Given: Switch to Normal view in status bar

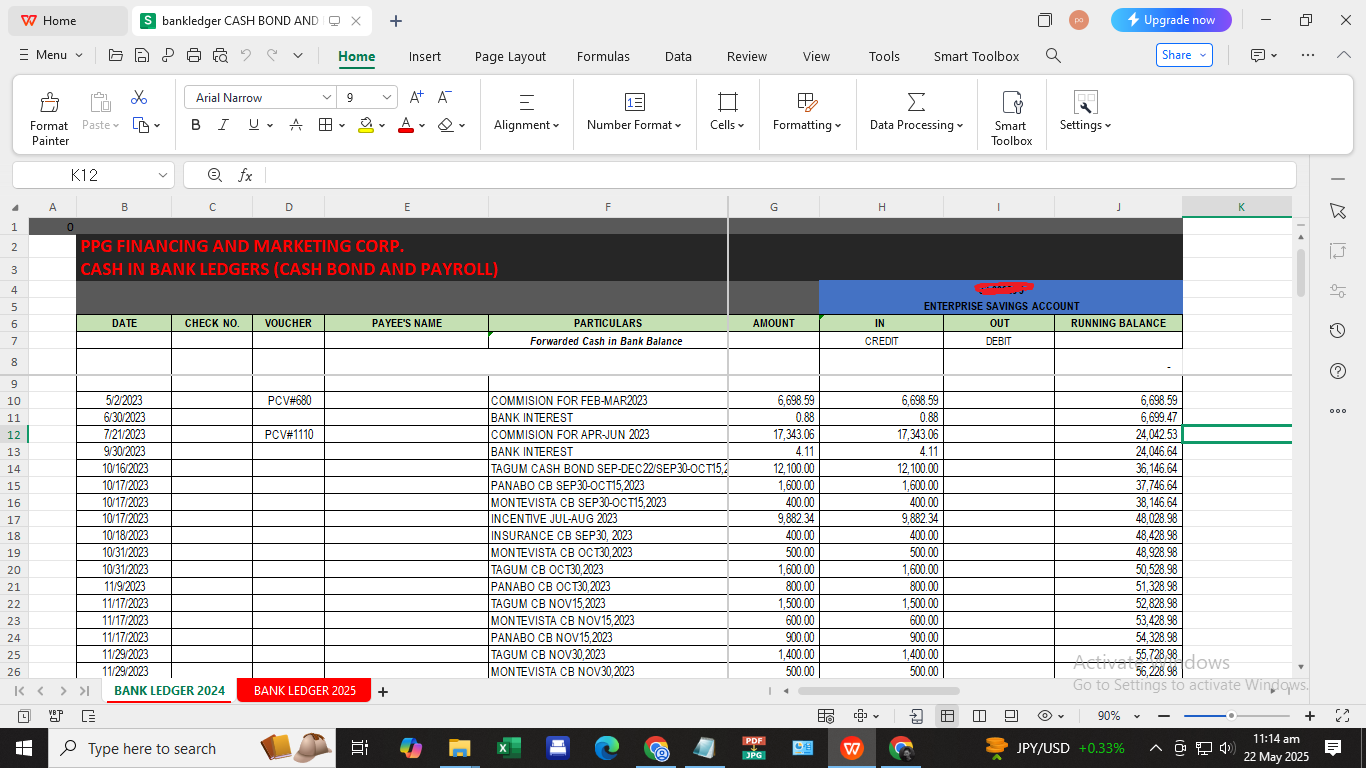Looking at the screenshot, I should 946,716.
